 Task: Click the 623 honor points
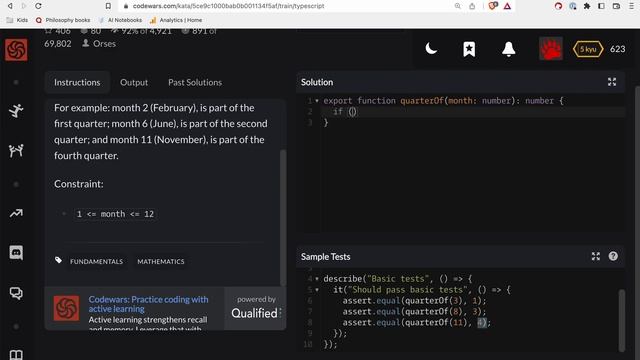pos(618,49)
